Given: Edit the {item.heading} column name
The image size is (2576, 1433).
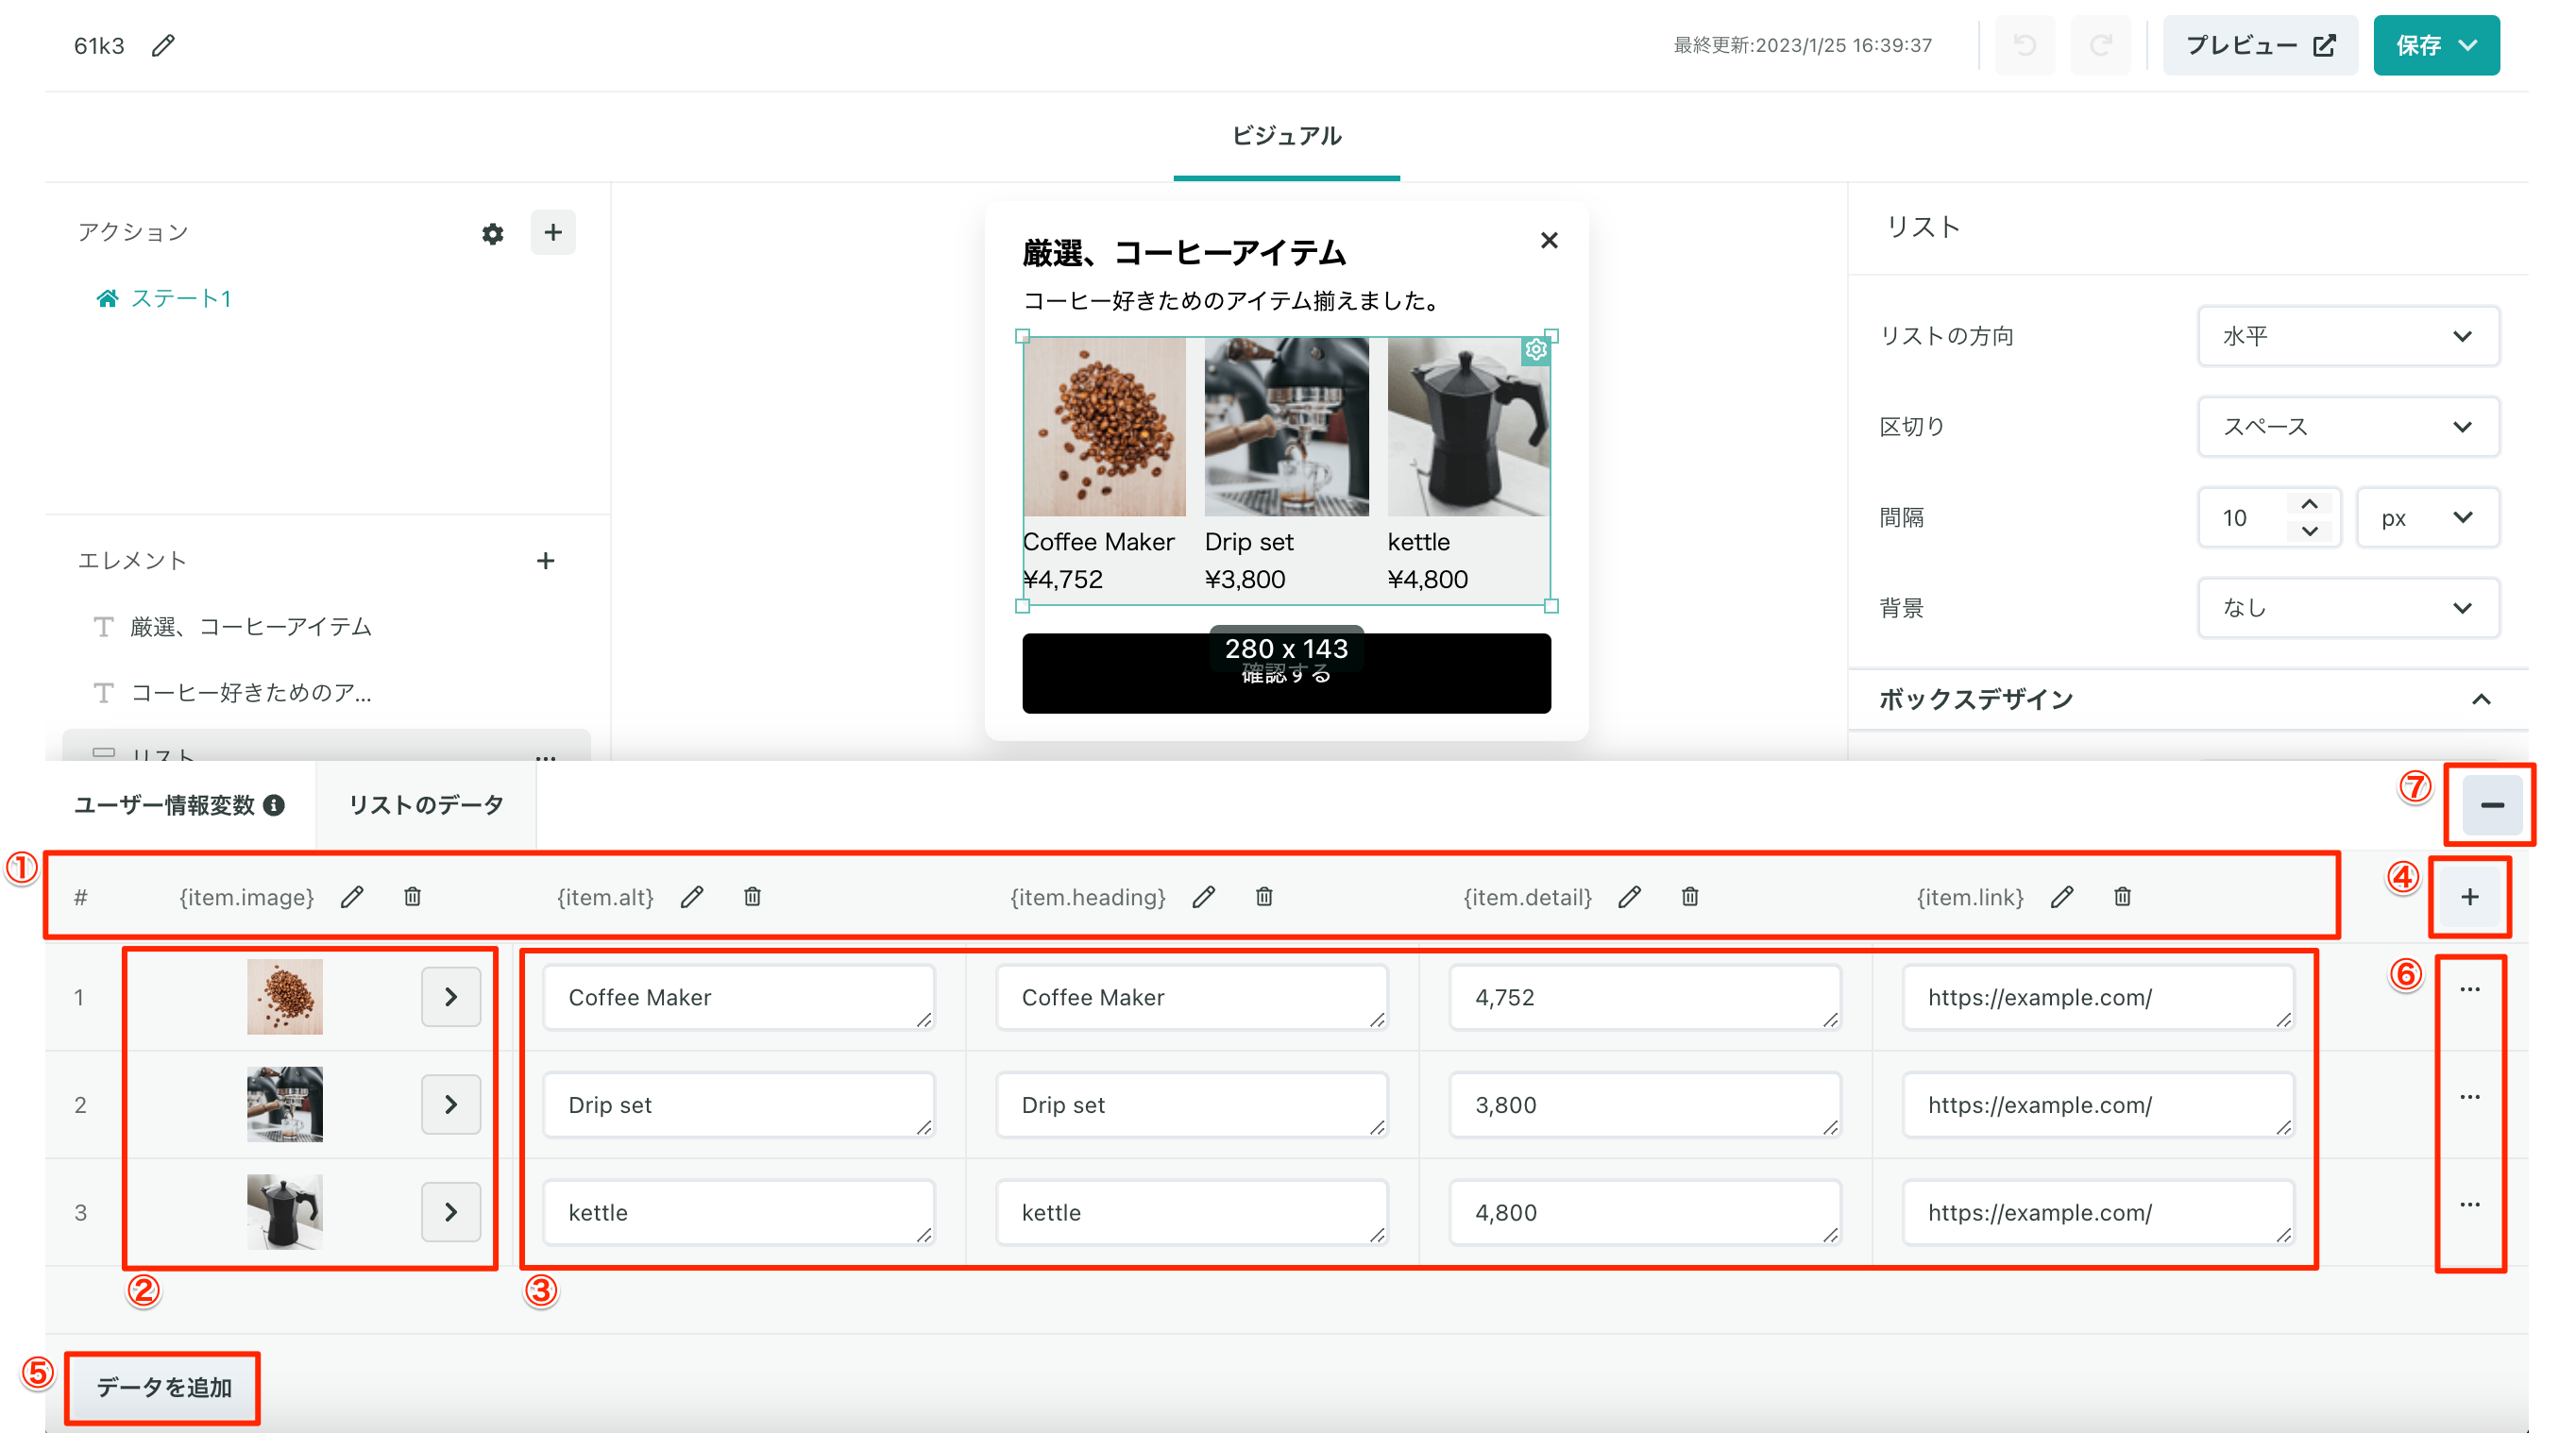Looking at the screenshot, I should click(x=1203, y=897).
